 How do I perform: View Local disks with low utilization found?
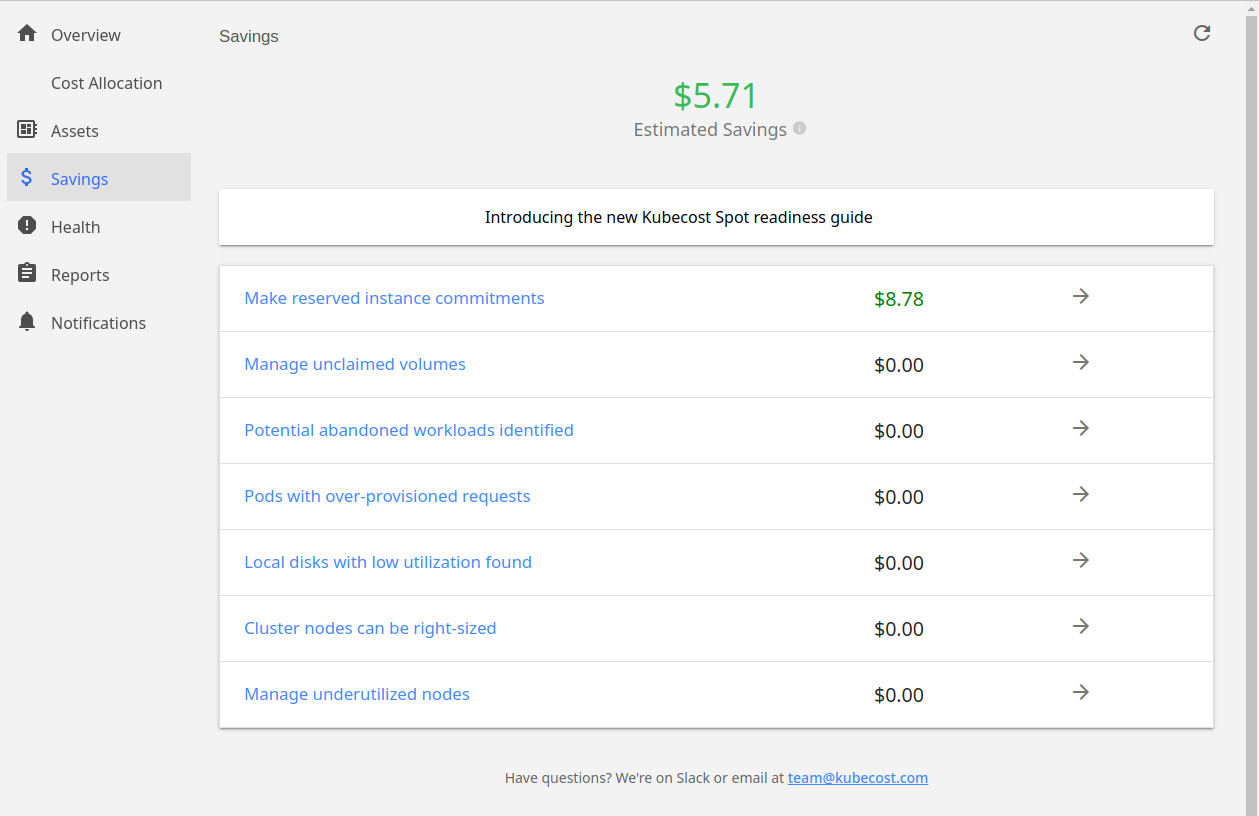click(x=388, y=562)
